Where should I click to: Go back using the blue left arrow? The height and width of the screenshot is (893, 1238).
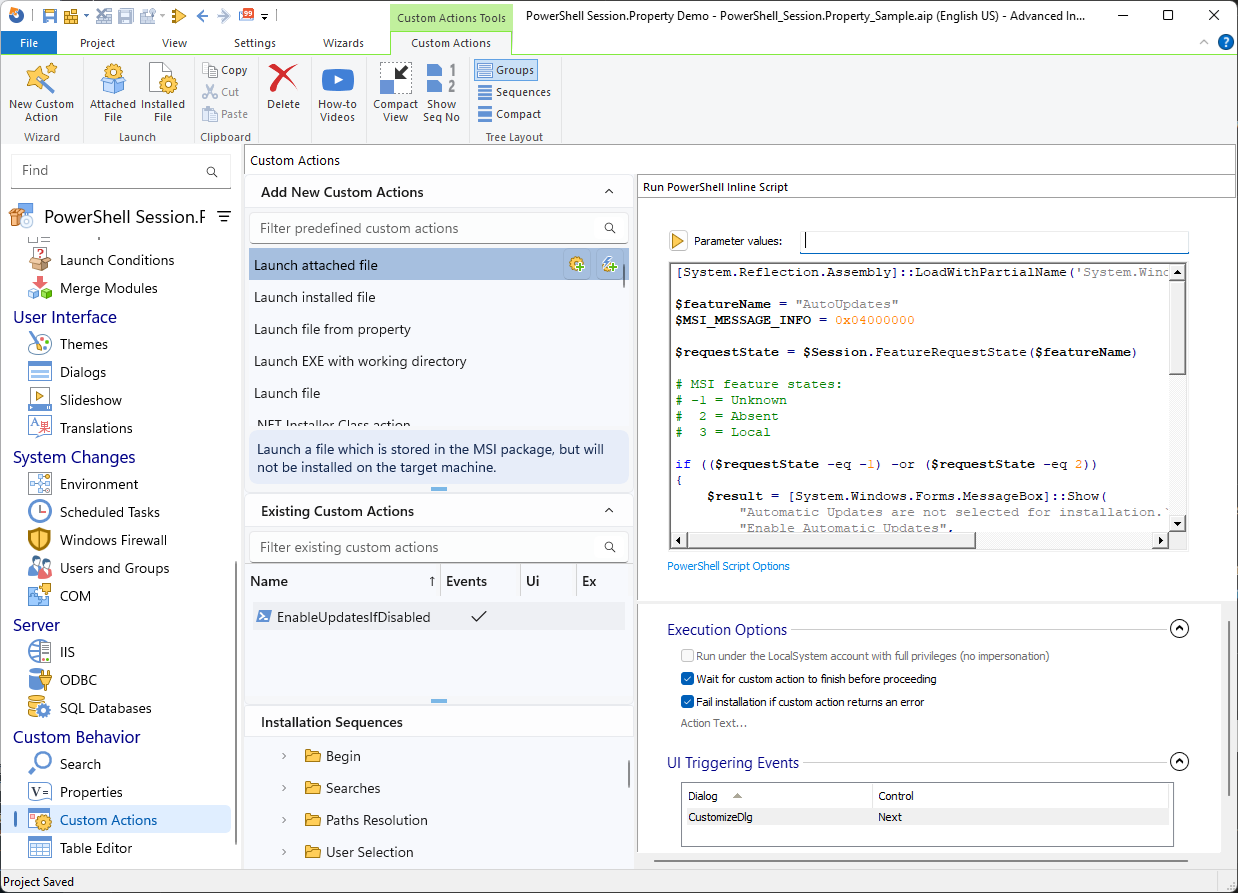tap(202, 15)
